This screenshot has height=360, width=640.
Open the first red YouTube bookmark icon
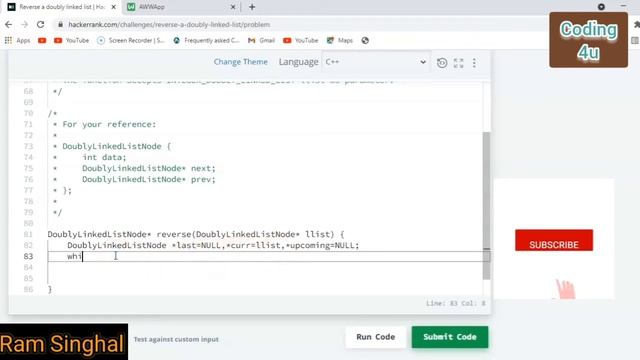pyautogui.click(x=42, y=40)
